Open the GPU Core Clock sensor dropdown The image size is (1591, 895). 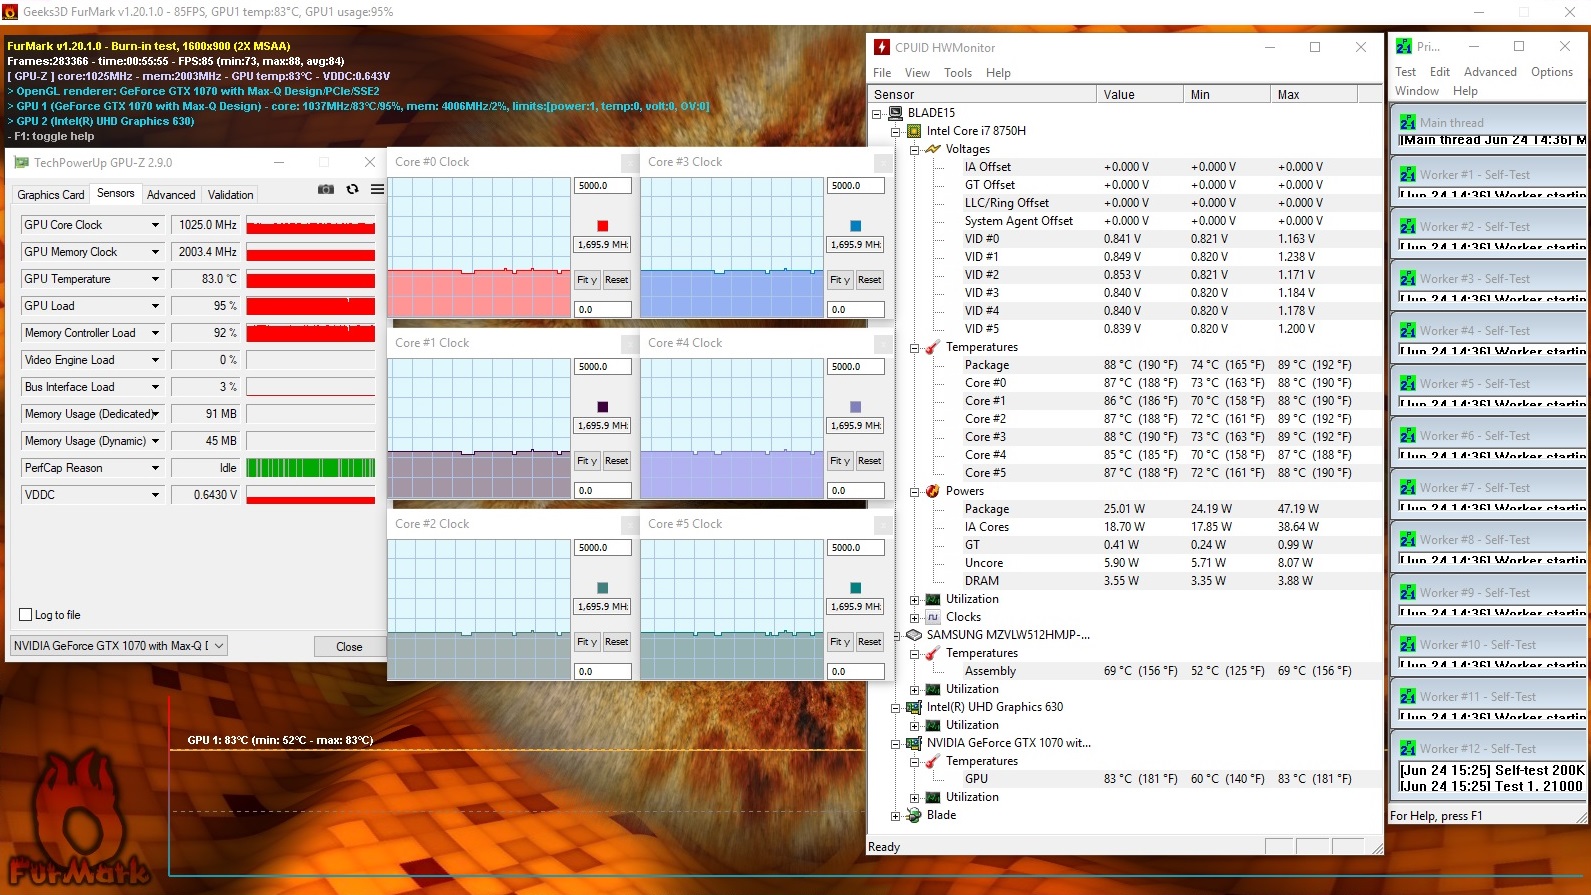click(x=155, y=225)
